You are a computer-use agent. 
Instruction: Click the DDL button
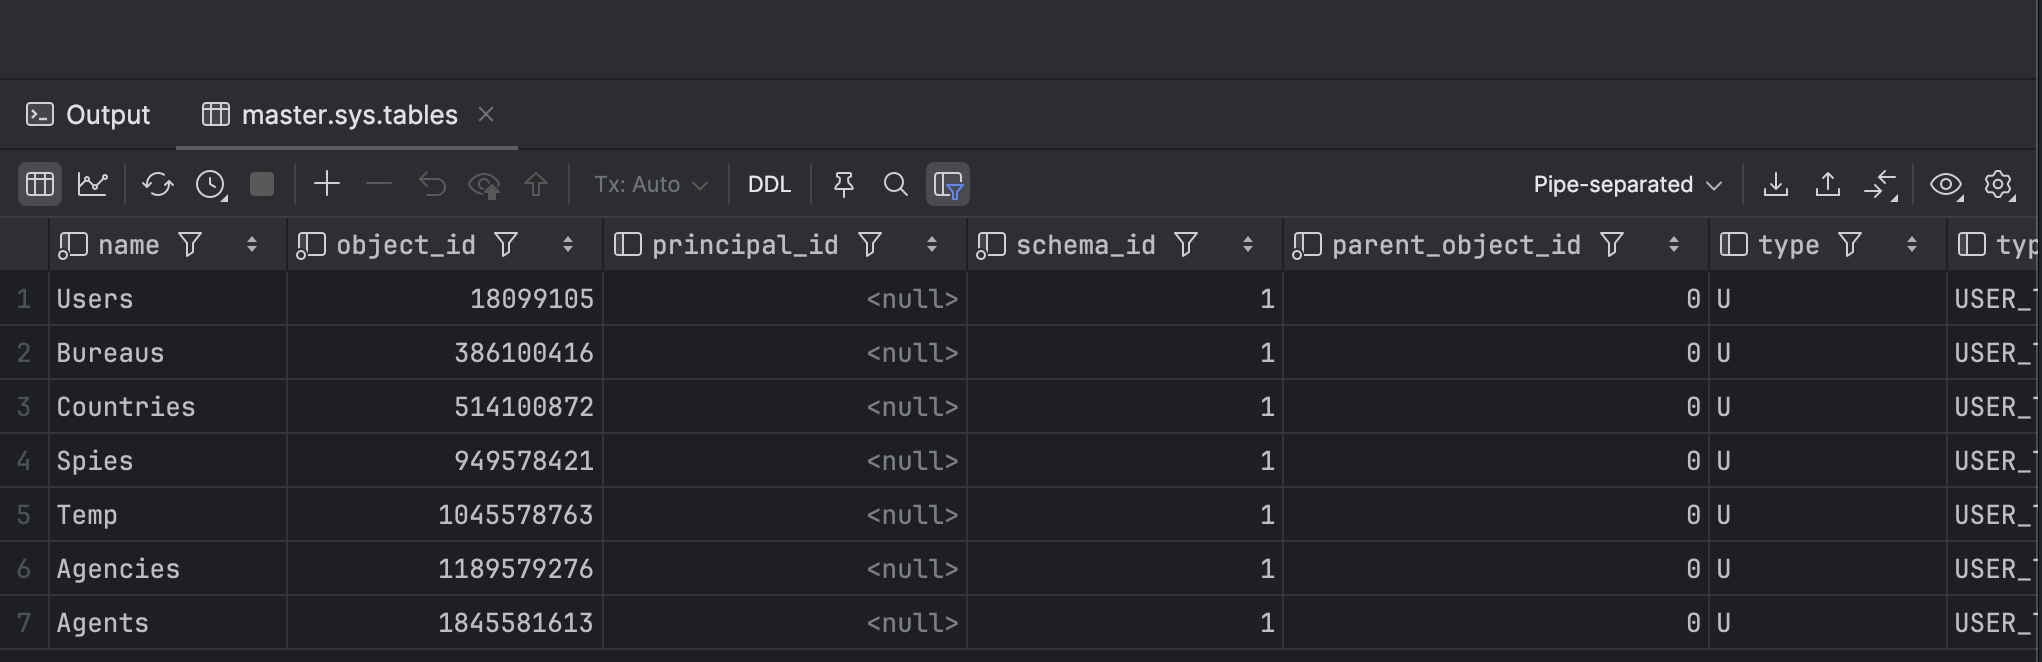(769, 185)
